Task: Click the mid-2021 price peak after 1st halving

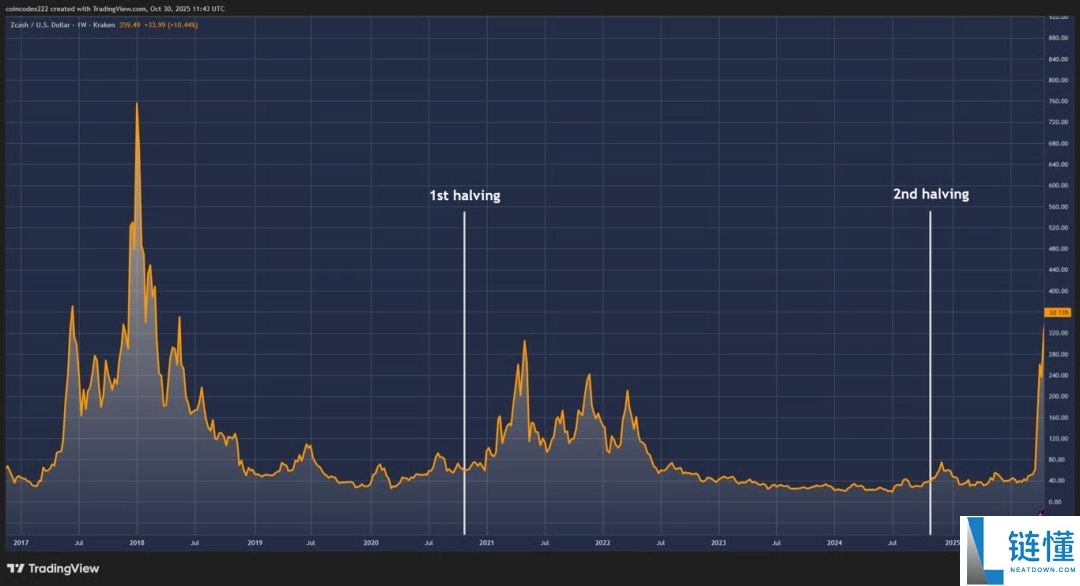Action: click(x=524, y=342)
